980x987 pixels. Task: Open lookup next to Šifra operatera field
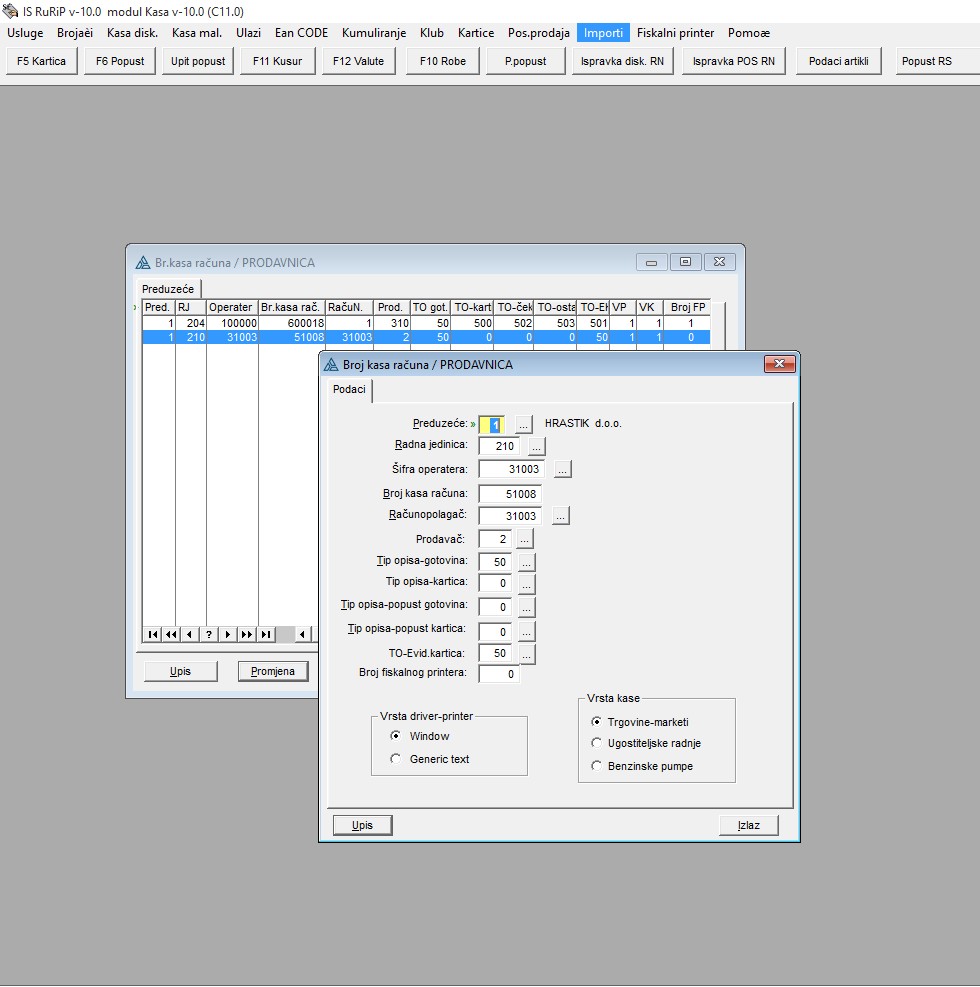click(x=562, y=469)
